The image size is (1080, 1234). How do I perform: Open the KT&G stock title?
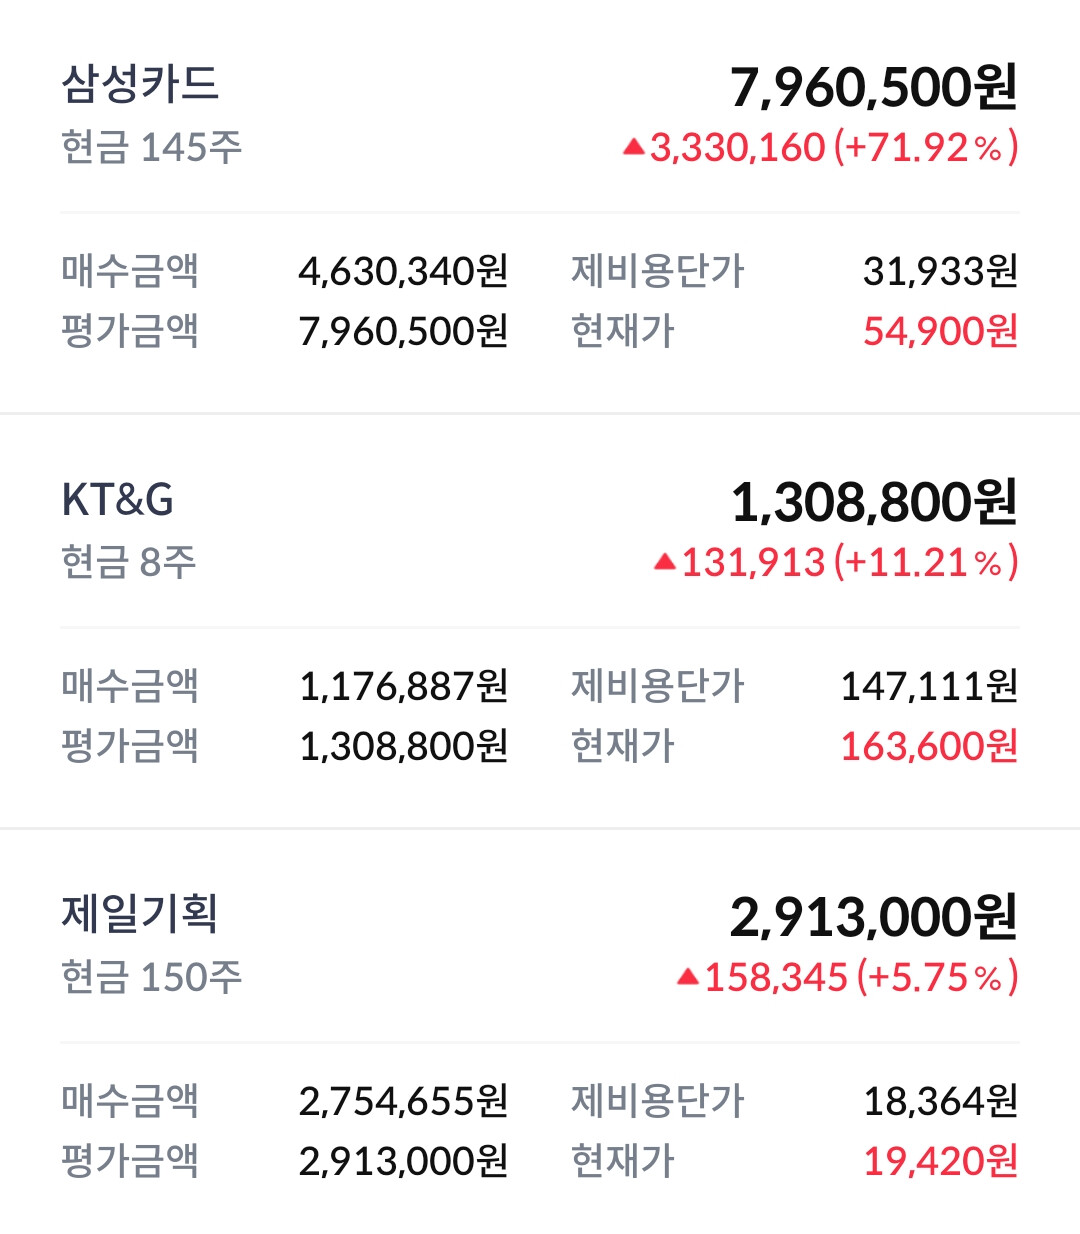pos(118,500)
